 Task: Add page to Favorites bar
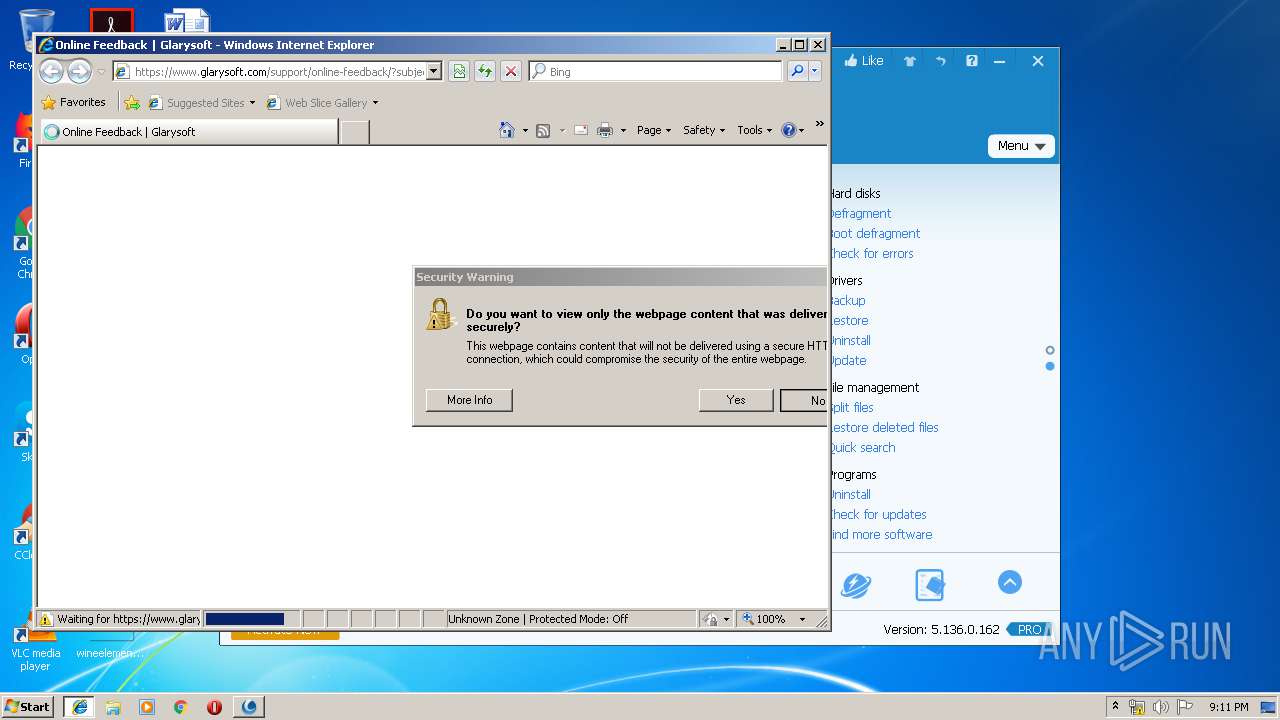(x=132, y=102)
